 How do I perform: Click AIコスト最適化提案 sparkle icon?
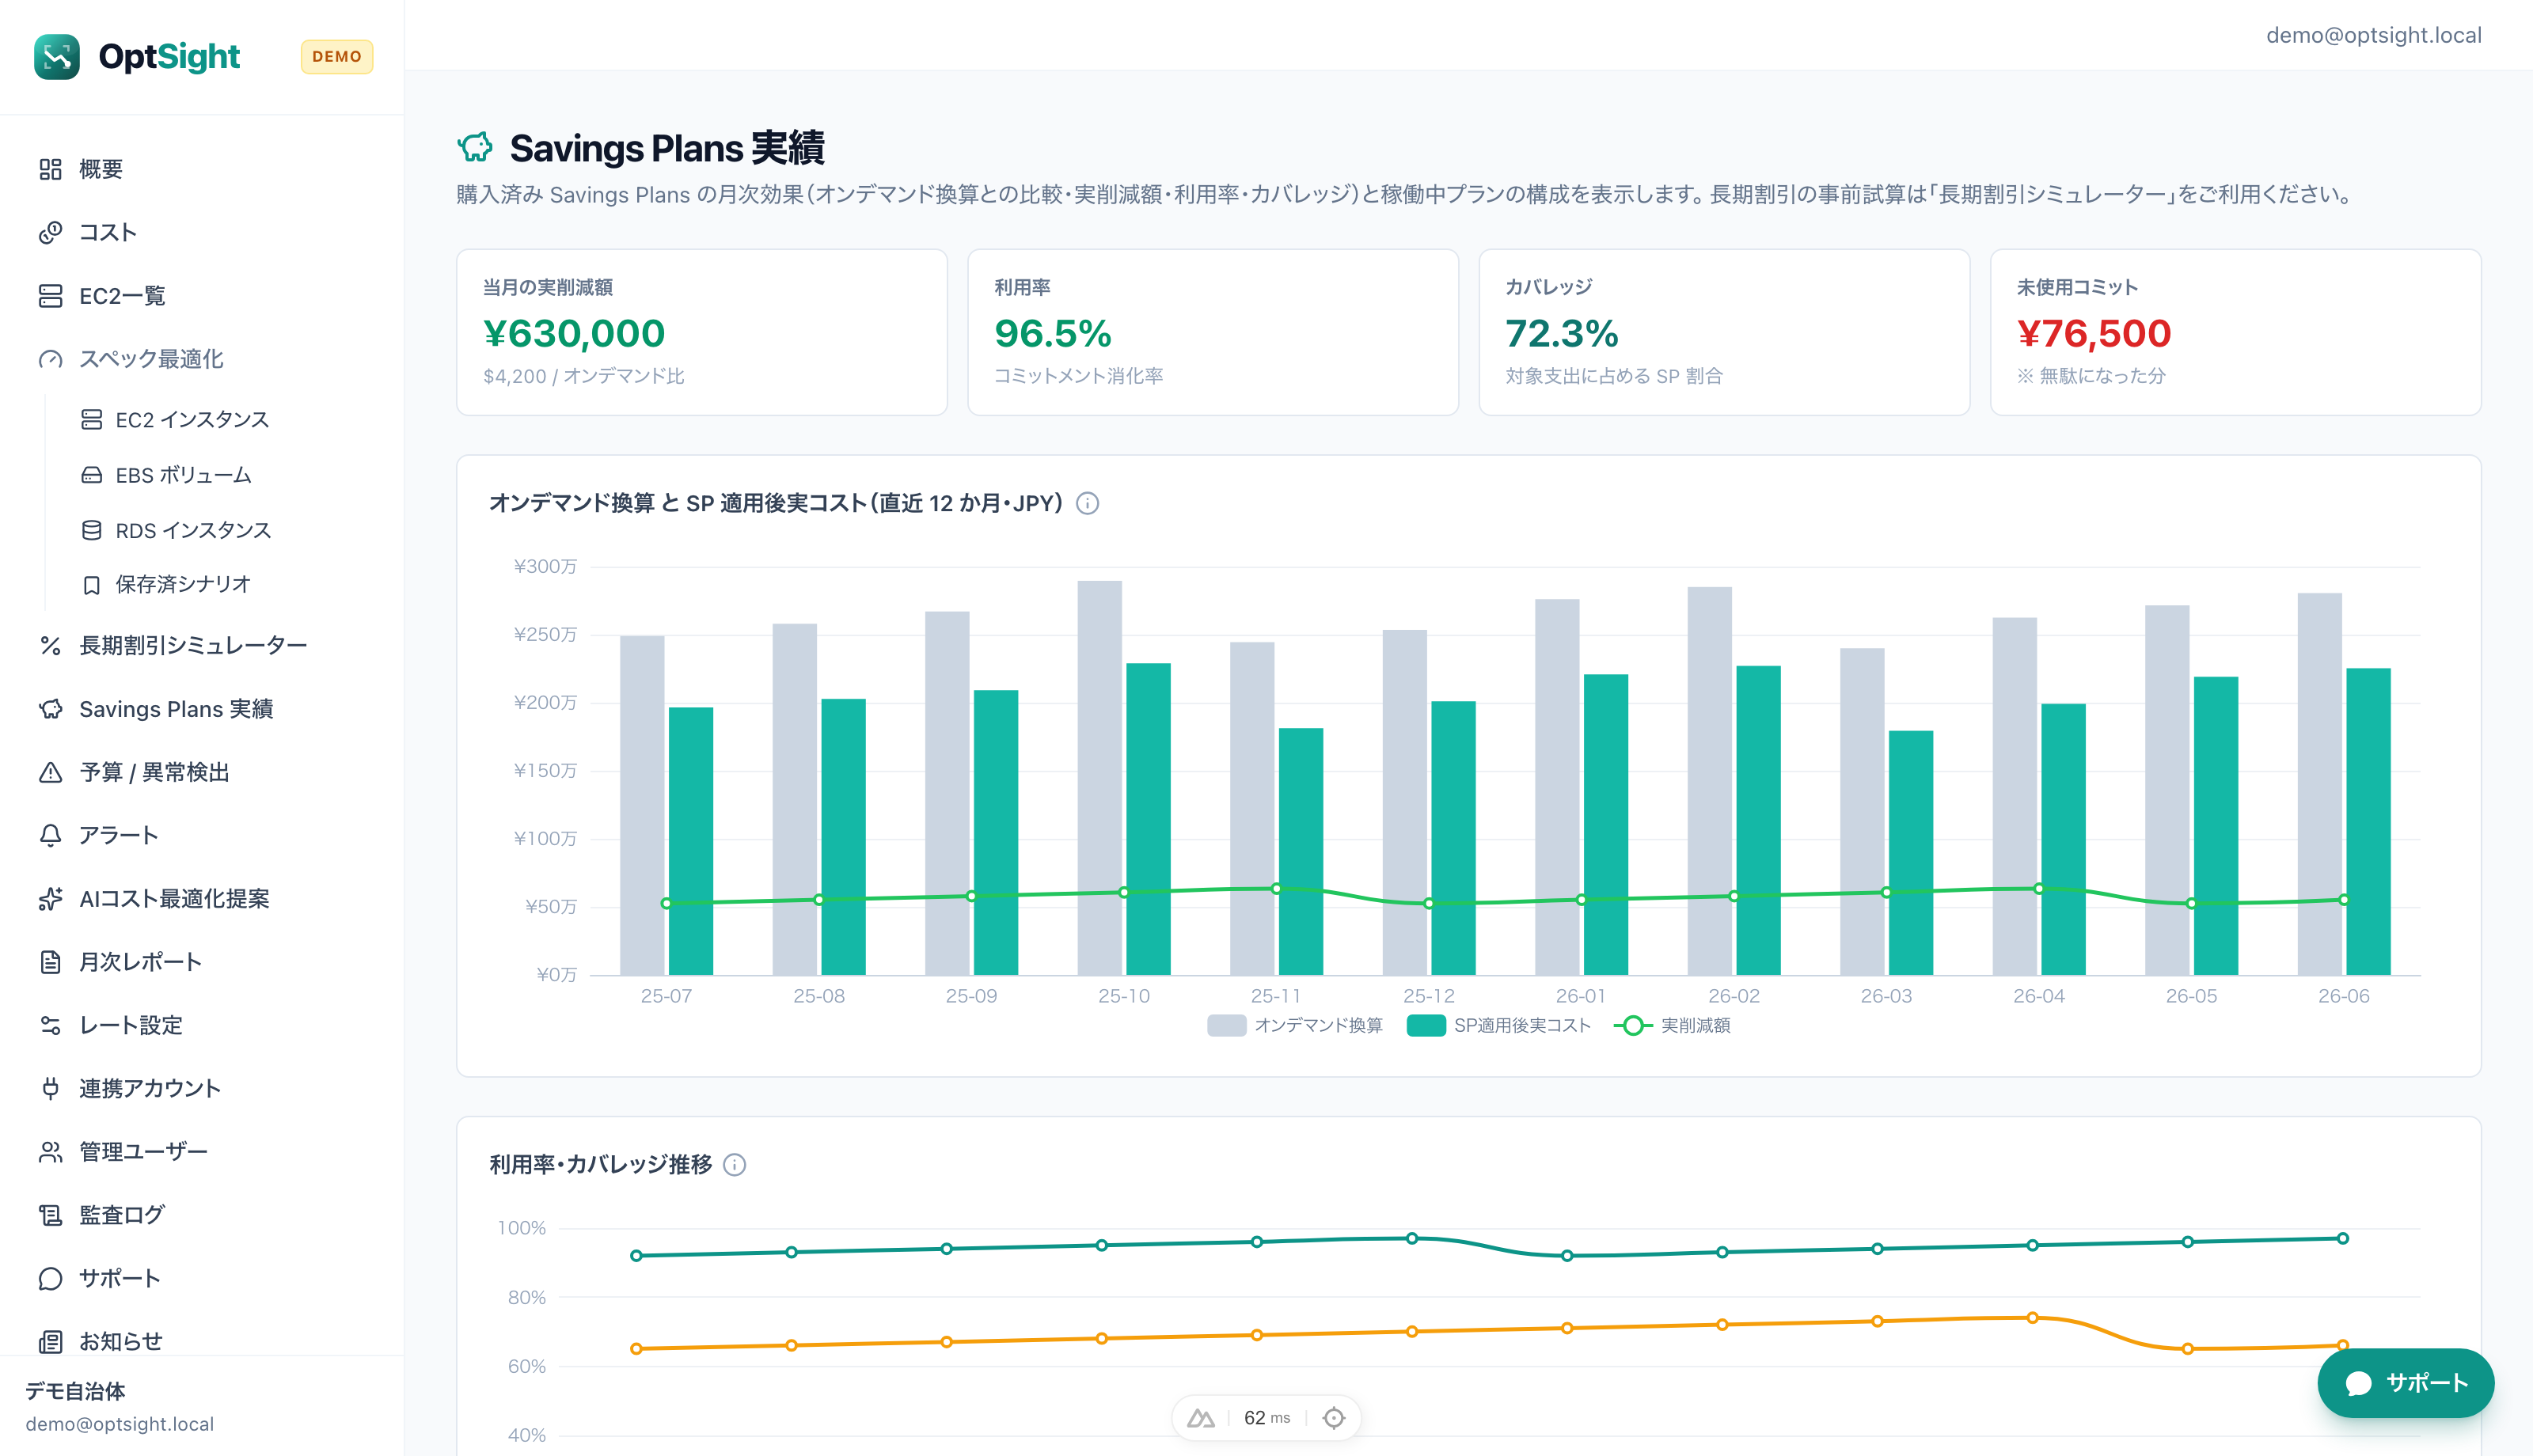50,899
